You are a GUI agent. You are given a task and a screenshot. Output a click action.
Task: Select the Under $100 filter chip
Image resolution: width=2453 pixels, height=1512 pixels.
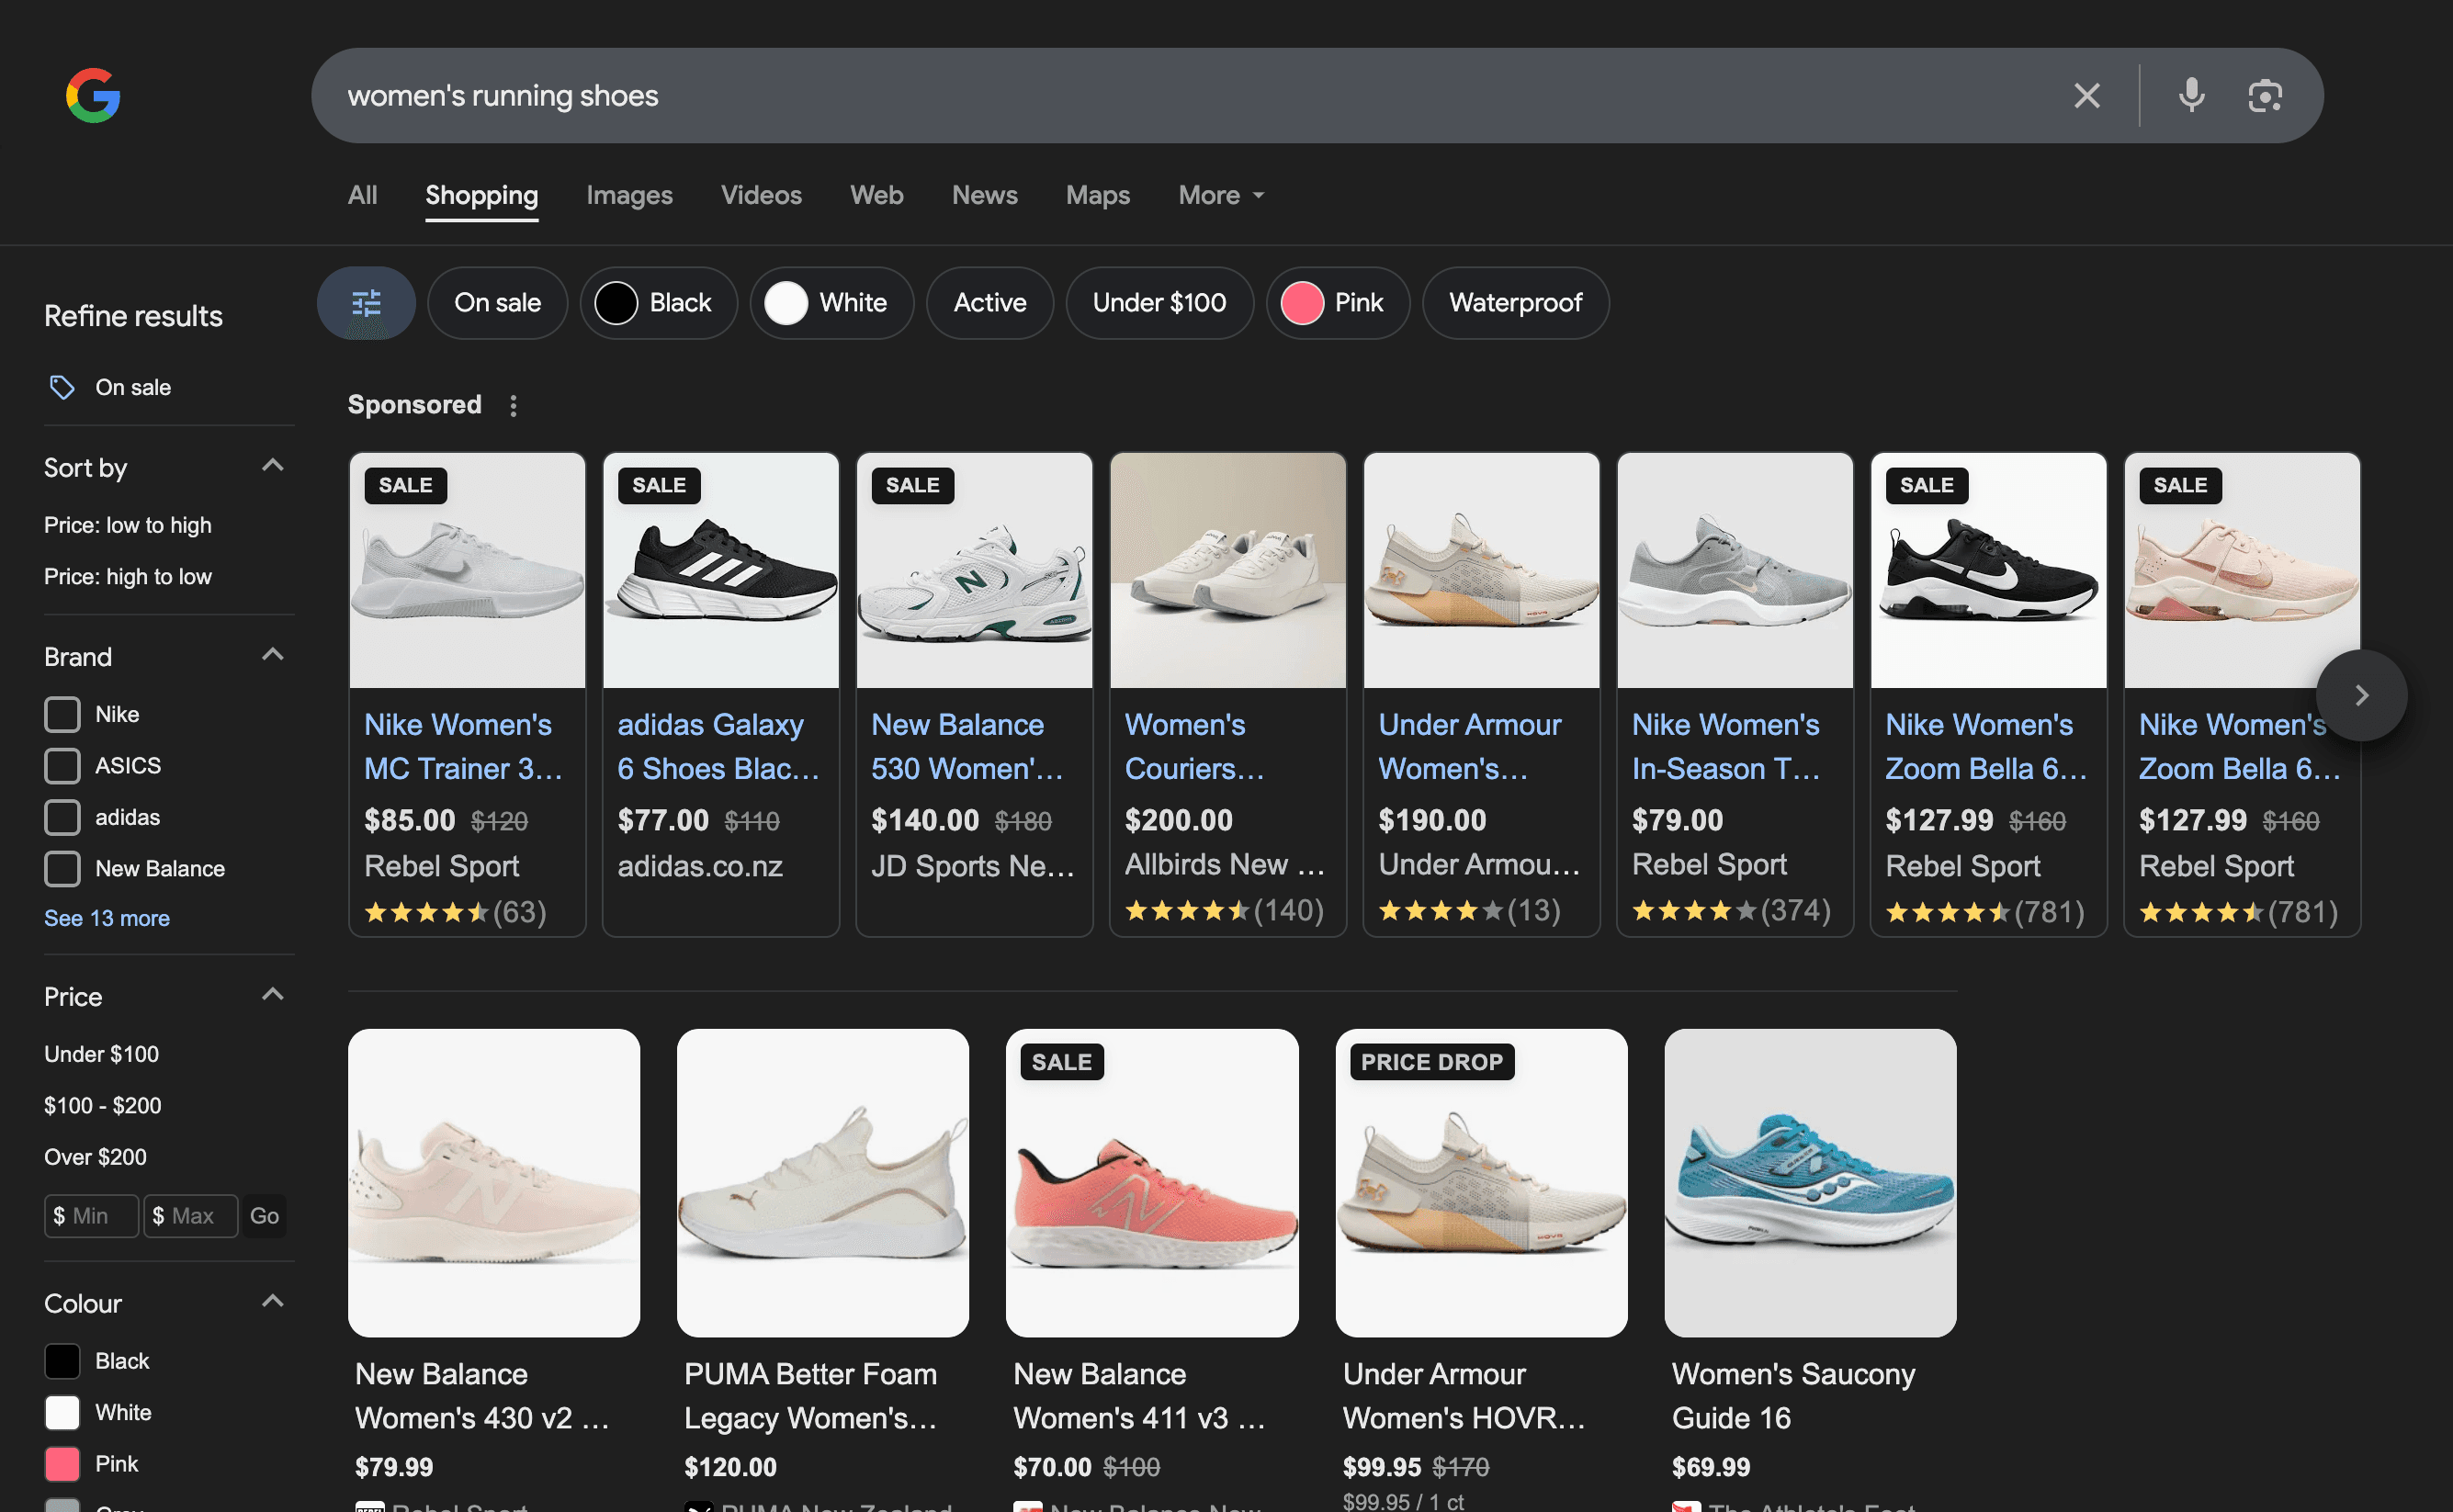[1159, 303]
